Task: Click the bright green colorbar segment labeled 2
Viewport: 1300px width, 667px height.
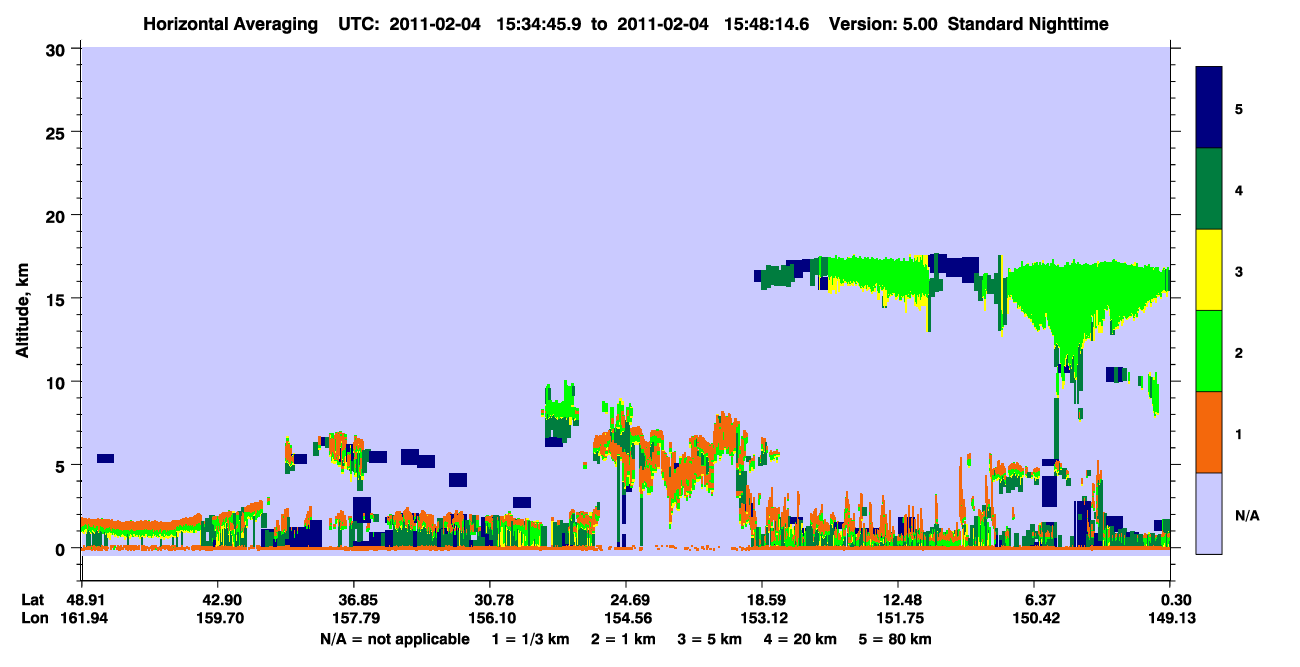Action: coord(1209,351)
